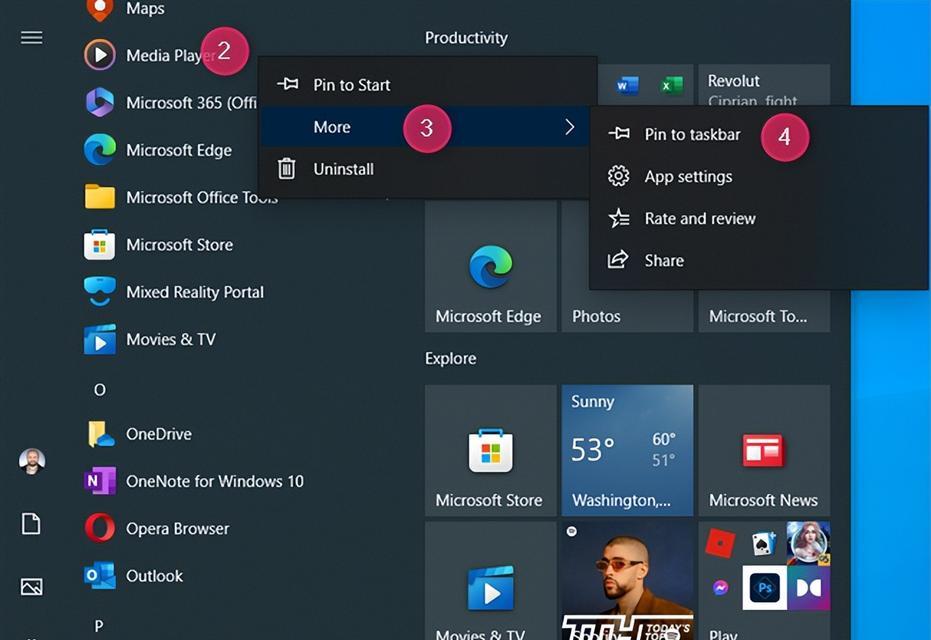This screenshot has height=640, width=931.
Task: Launch Media Player from the app list
Action: click(x=148, y=55)
